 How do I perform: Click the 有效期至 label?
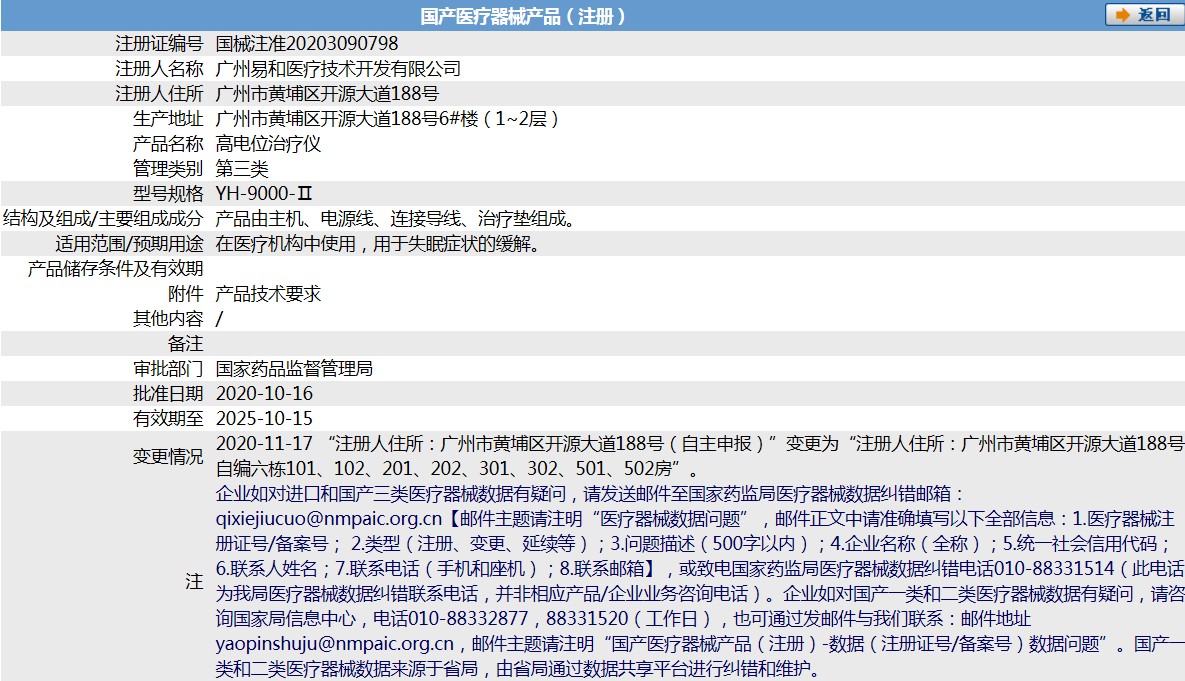(x=168, y=418)
